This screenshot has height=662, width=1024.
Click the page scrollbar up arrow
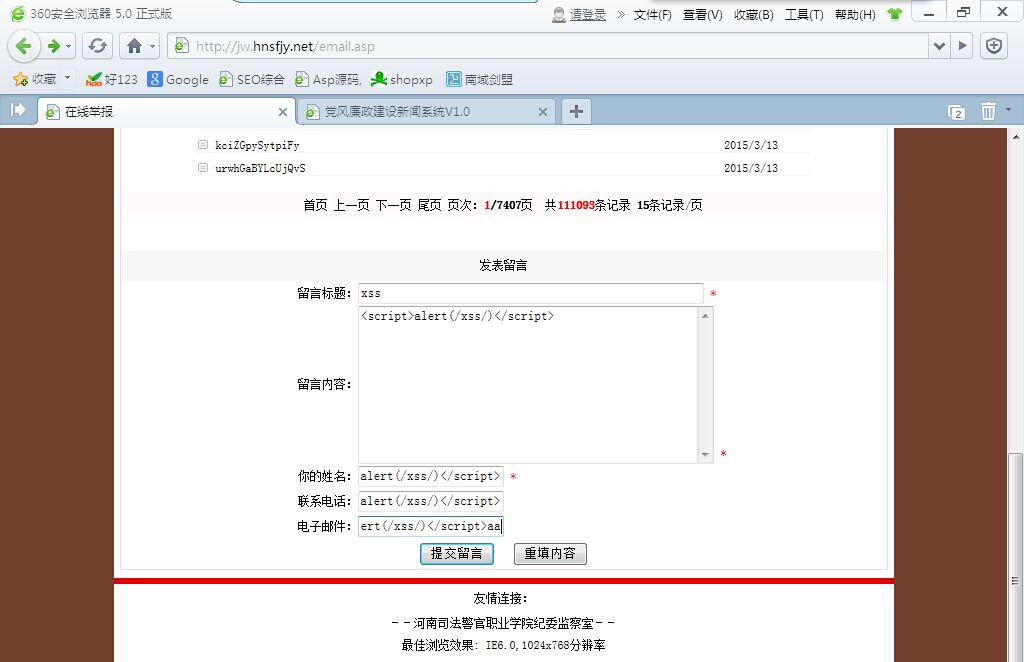[1016, 136]
